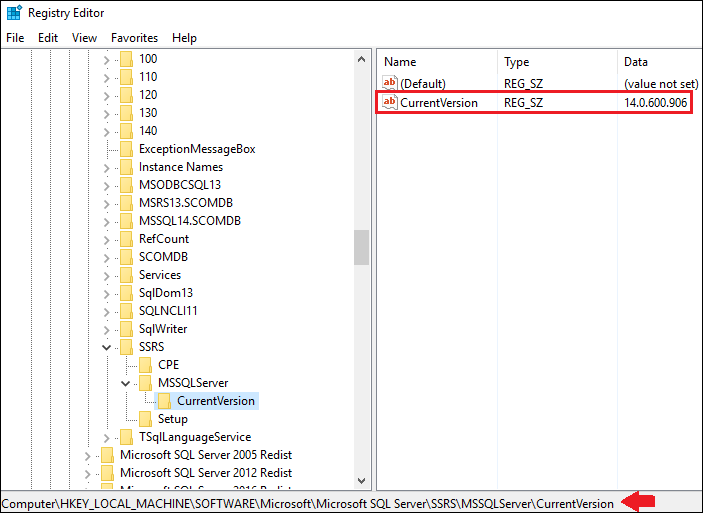Expand the Services key
Viewport: 703px width, 513px height.
click(106, 275)
